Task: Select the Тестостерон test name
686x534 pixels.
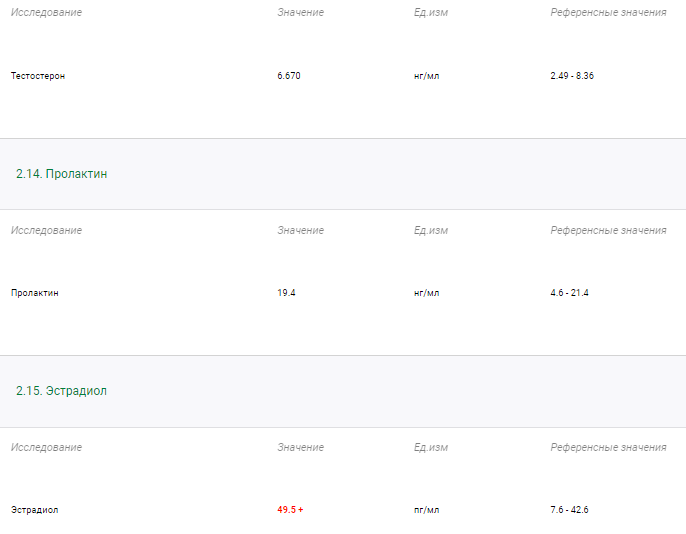Action: pyautogui.click(x=38, y=76)
